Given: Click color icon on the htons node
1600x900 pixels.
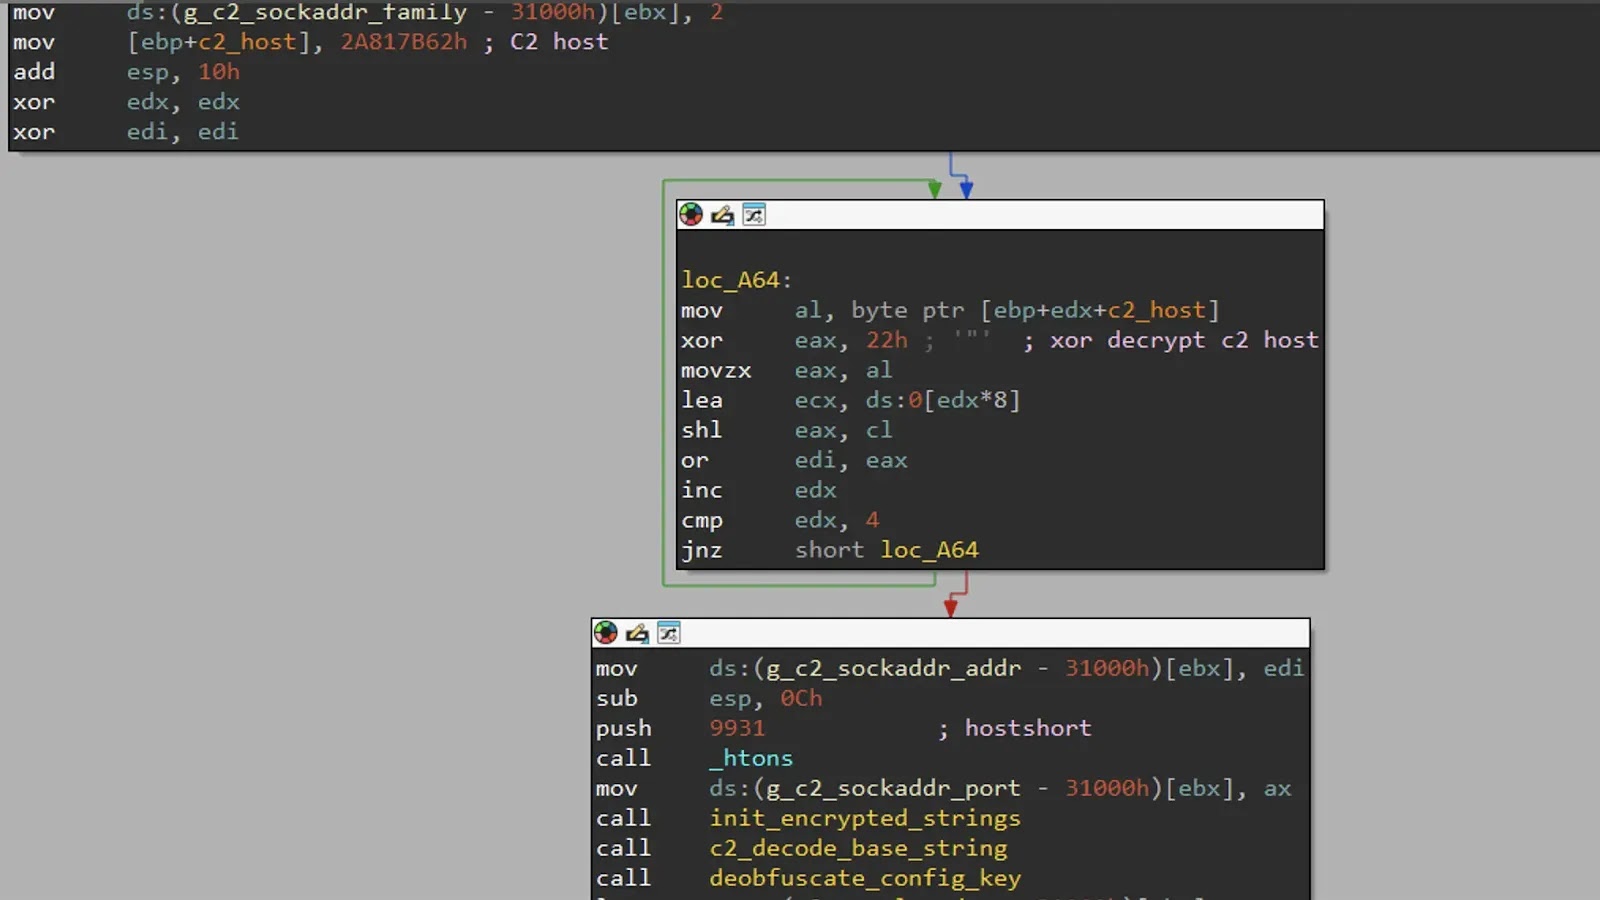Looking at the screenshot, I should point(606,632).
